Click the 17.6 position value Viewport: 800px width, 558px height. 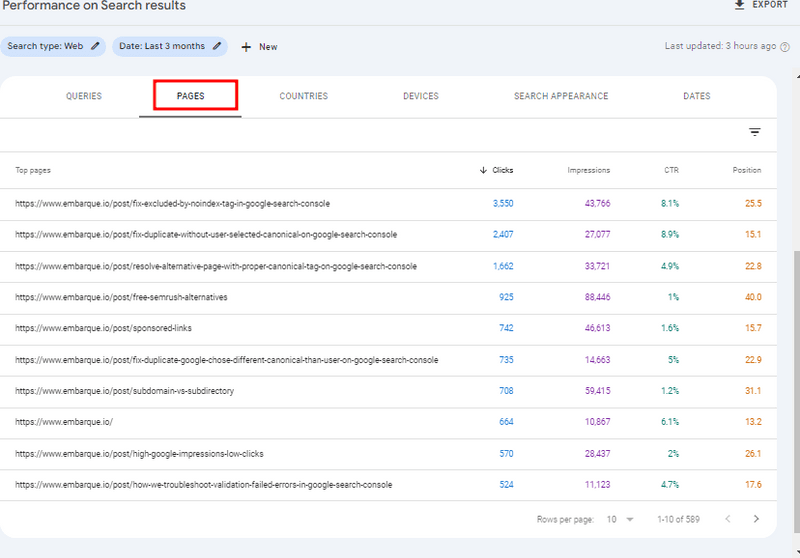tap(753, 485)
